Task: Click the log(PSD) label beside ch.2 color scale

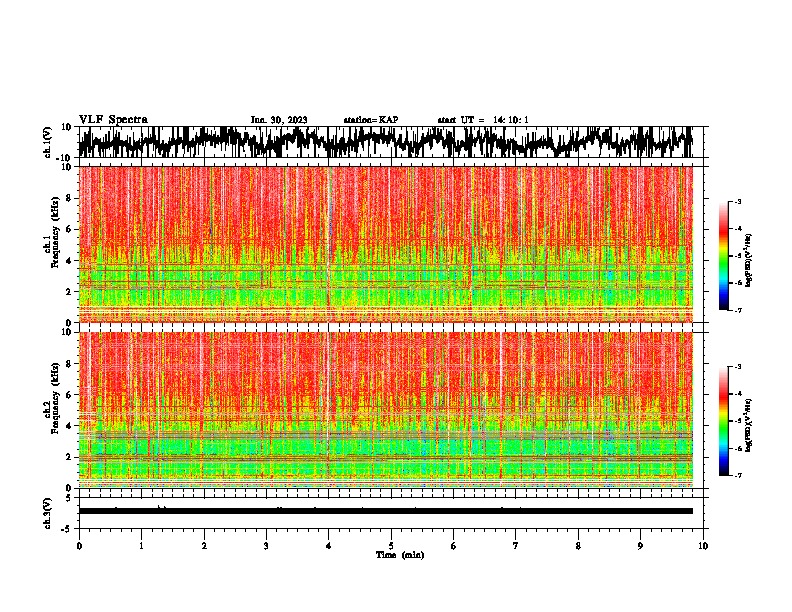Action: coord(749,426)
